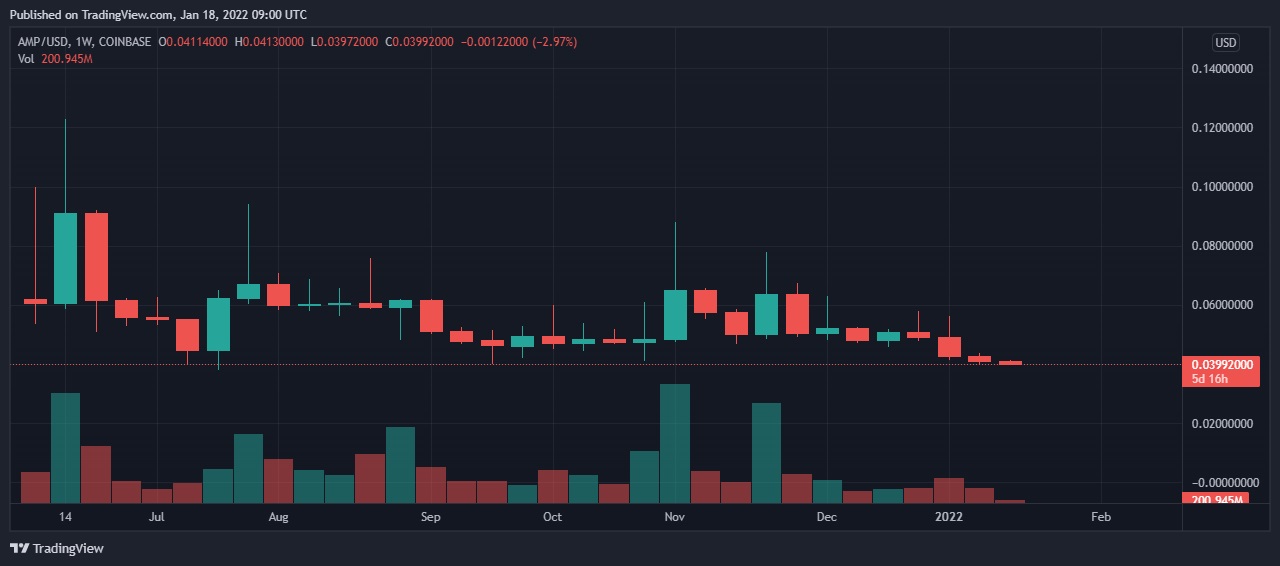Click the close value C0.03992000
Image resolution: width=1280 pixels, height=566 pixels.
(x=419, y=42)
